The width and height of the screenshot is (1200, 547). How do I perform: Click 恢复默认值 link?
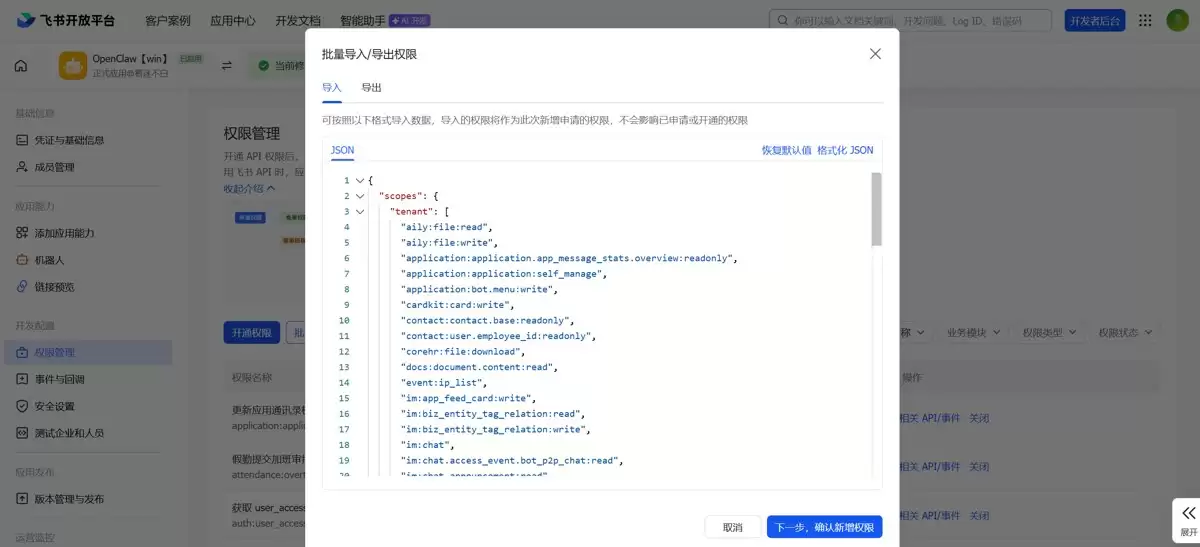pyautogui.click(x=786, y=150)
